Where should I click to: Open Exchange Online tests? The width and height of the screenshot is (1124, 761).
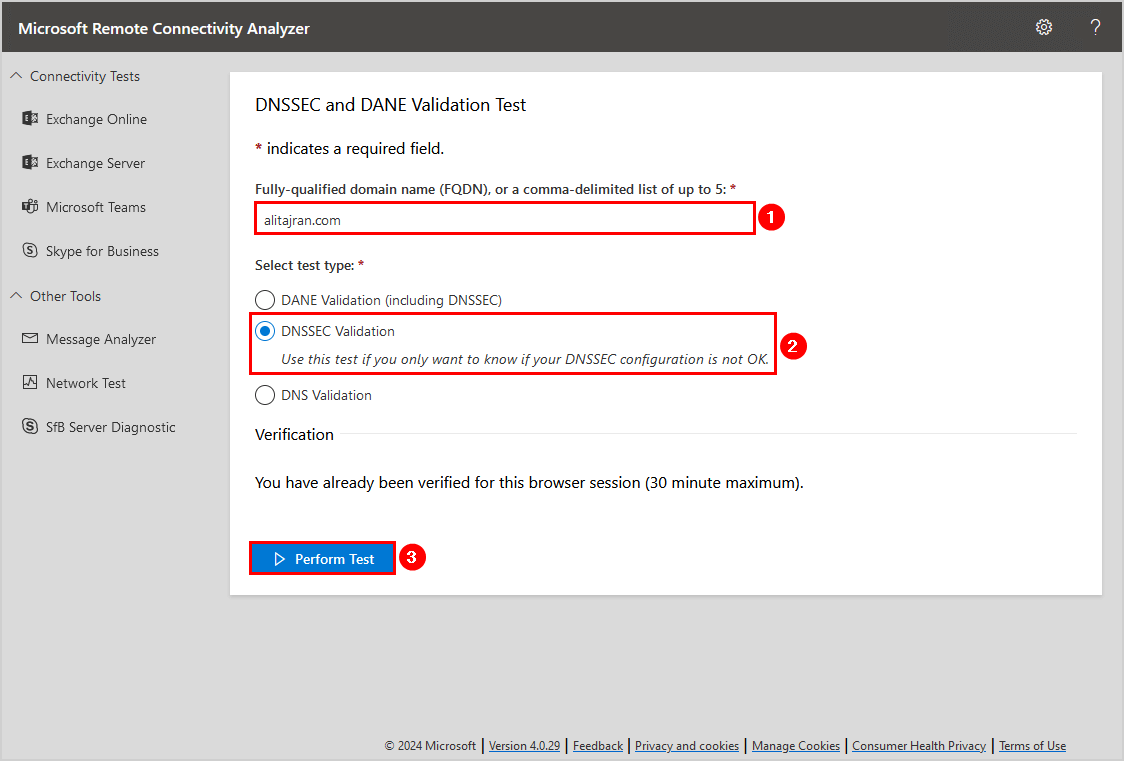(96, 119)
